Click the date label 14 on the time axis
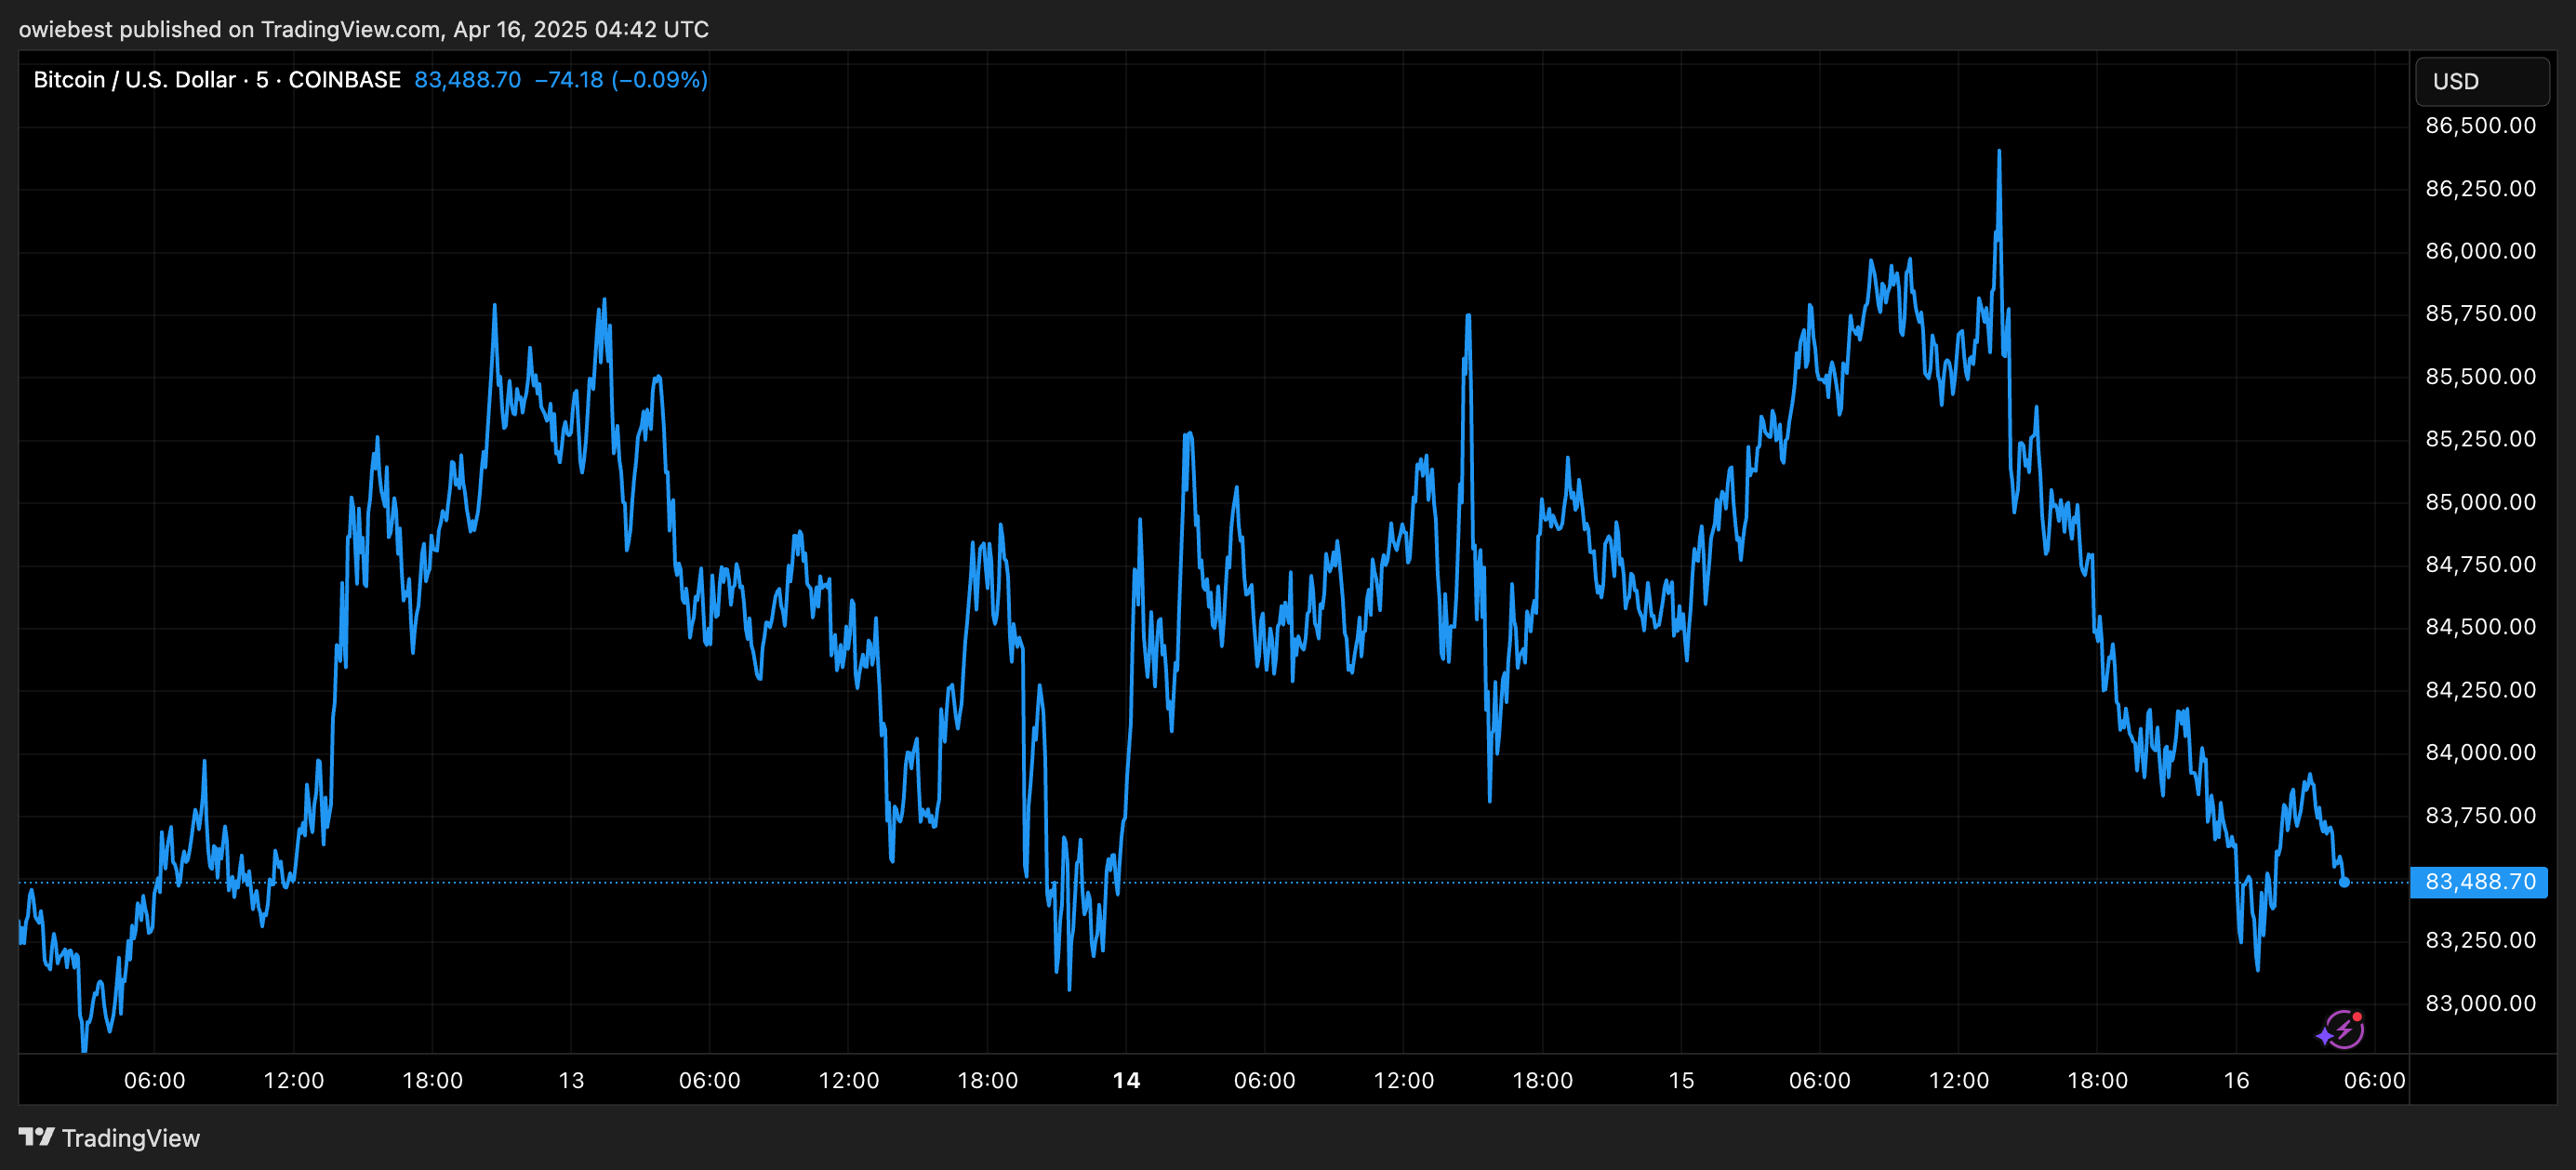The height and width of the screenshot is (1170, 2576). [x=1125, y=1079]
